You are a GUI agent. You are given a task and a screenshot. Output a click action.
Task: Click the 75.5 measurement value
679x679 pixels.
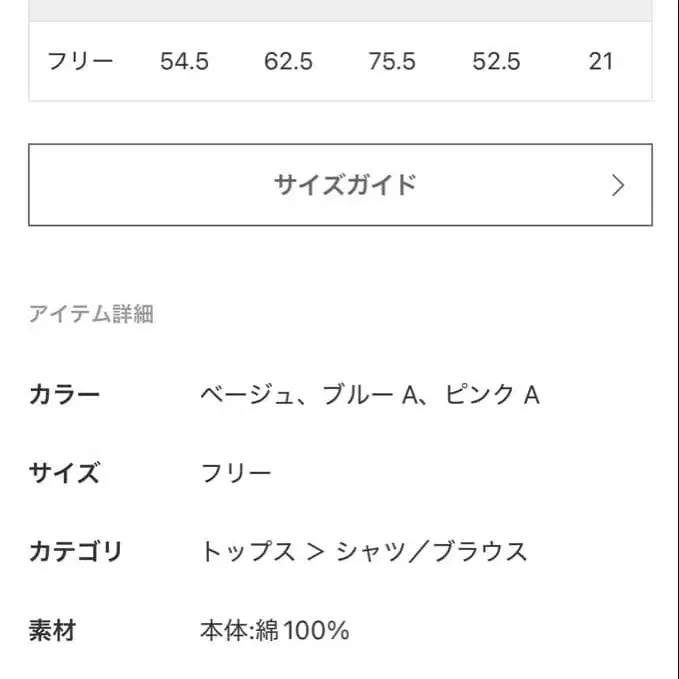coord(392,61)
